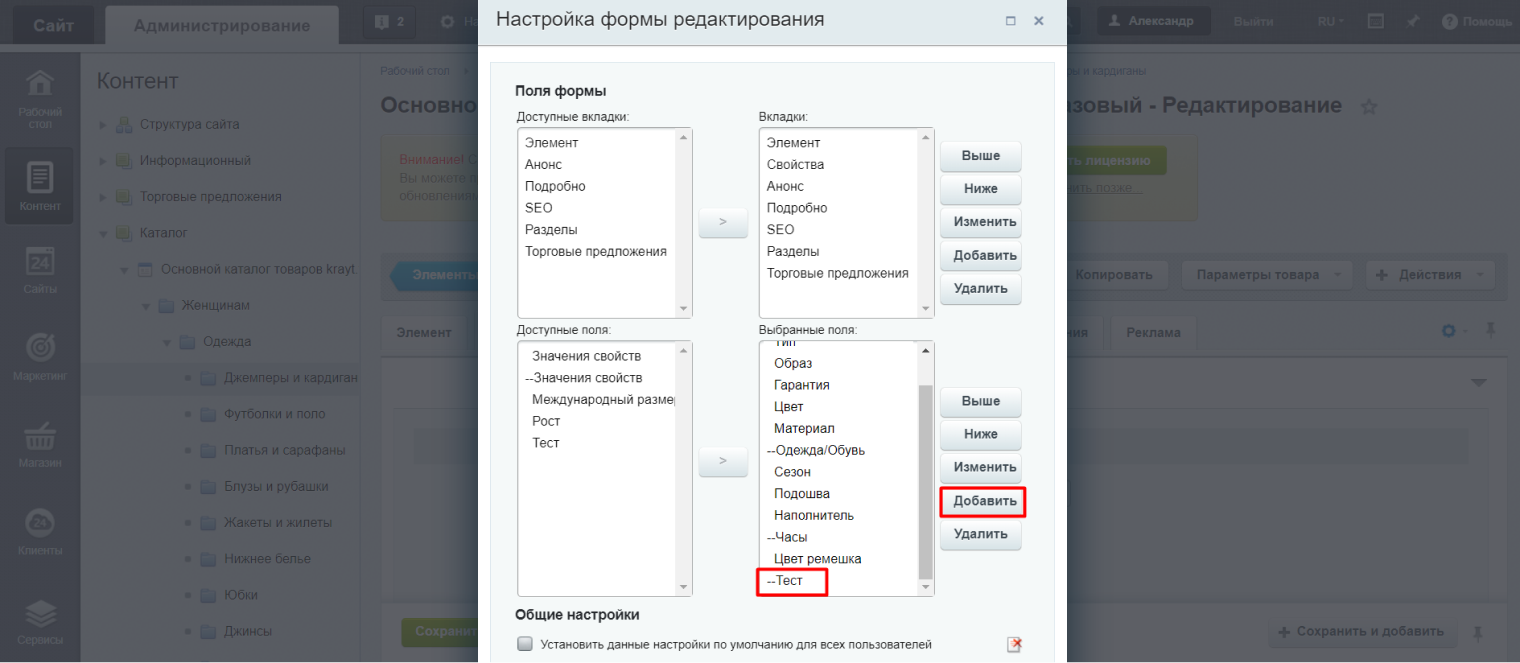1520x663 pixels.
Task: Click Выше button next to Выбранные поля
Action: click(981, 401)
